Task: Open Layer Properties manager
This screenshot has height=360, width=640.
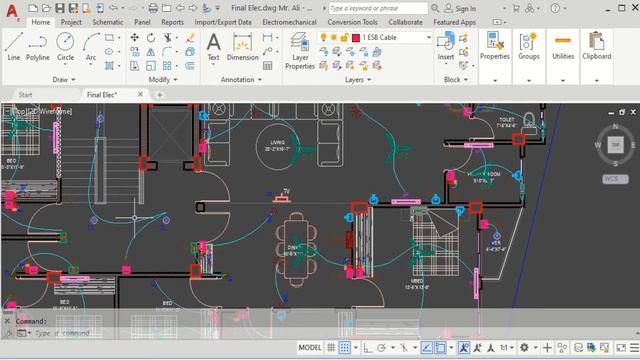Action: click(x=300, y=51)
